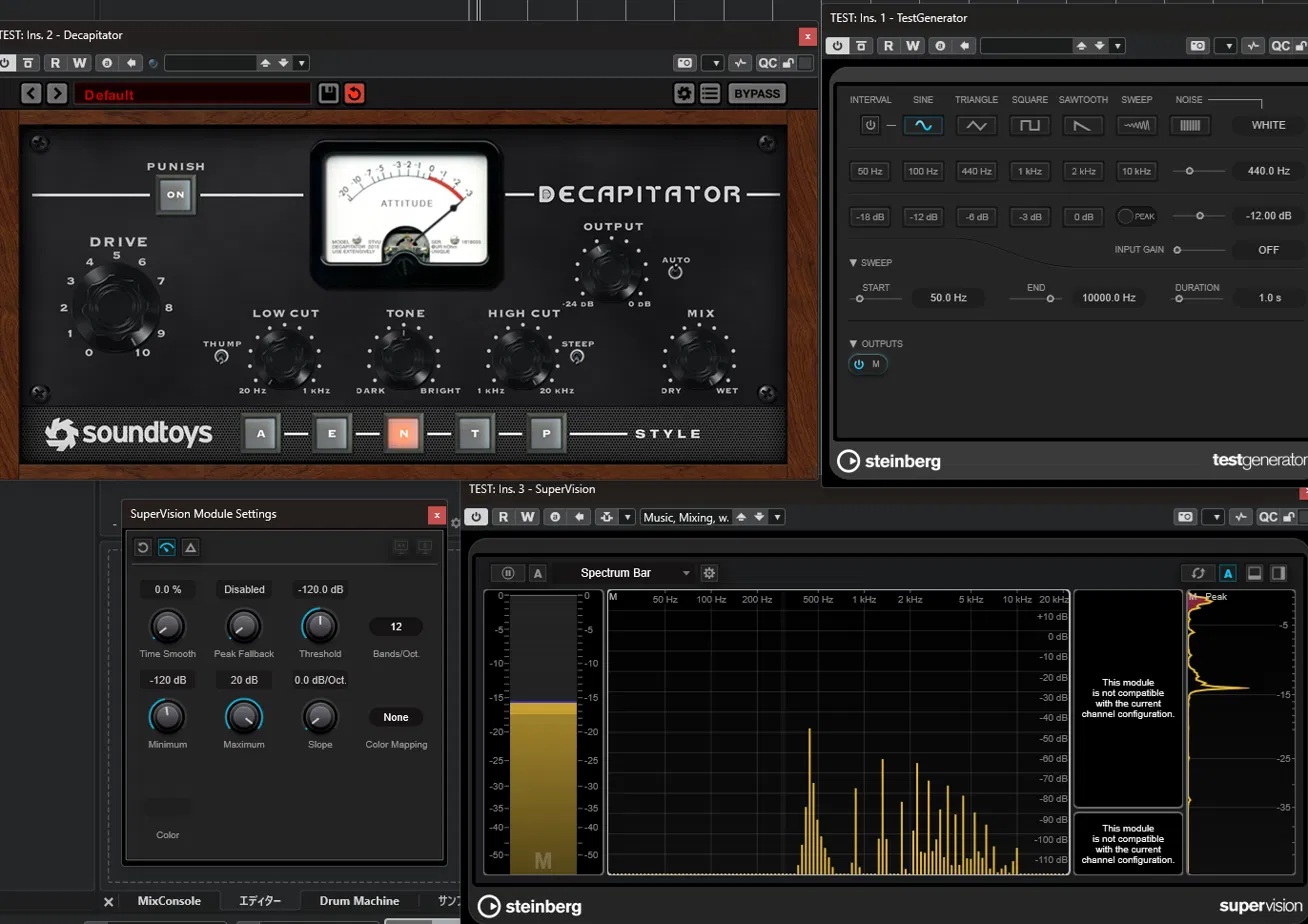
Task: Open Decapitator settings gear
Action: point(684,94)
